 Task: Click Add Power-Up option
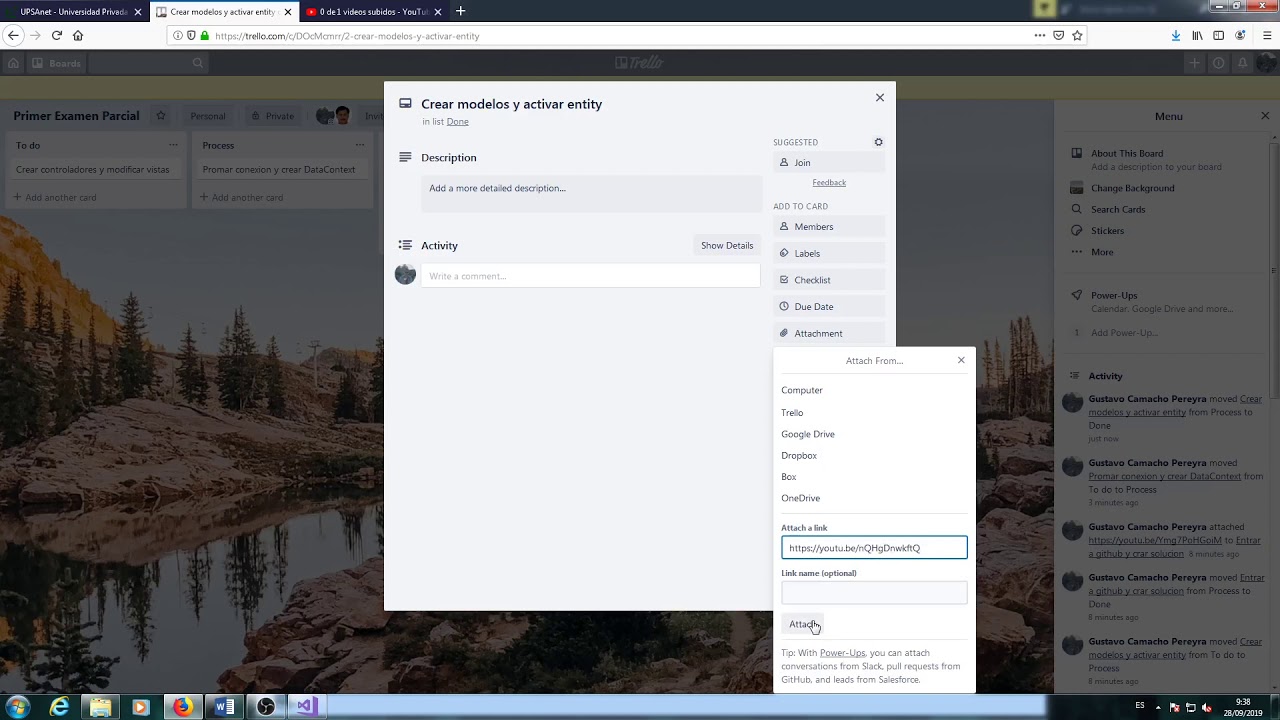point(1124,333)
